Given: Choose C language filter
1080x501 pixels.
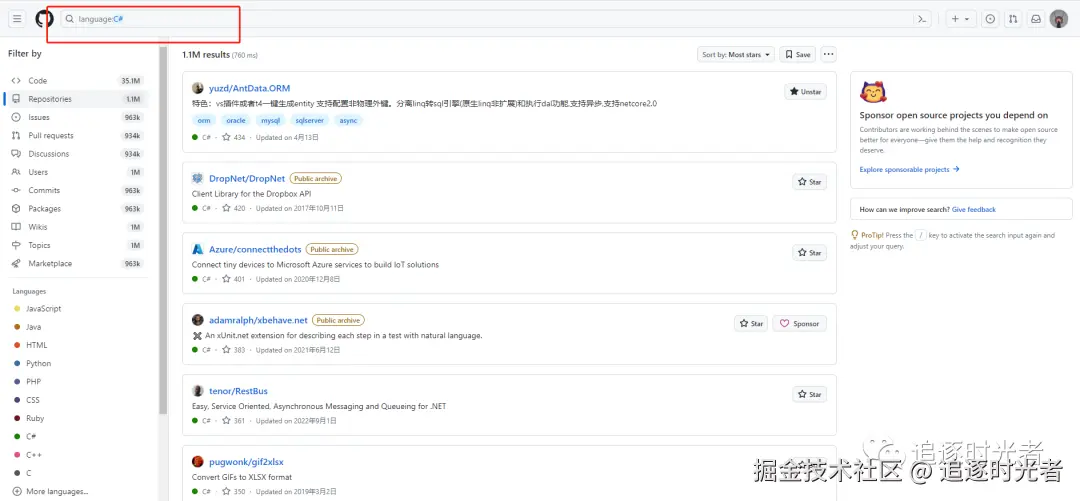Looking at the screenshot, I should [28, 473].
